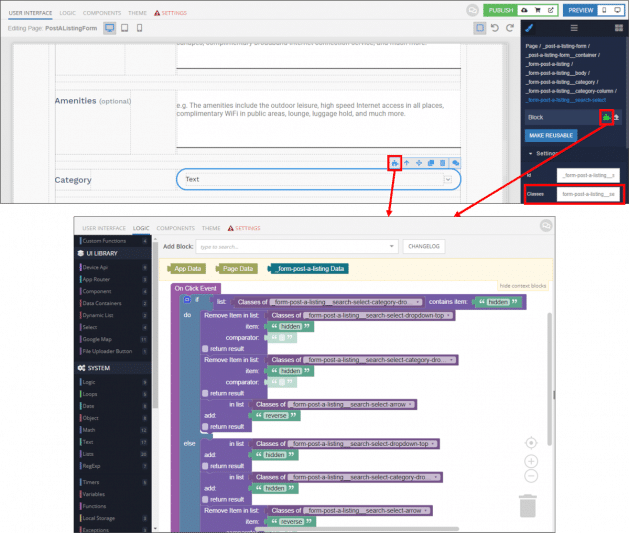Screen dimensions: 629x533
Task: Click the hide context blocks link
Action: click(x=523, y=286)
